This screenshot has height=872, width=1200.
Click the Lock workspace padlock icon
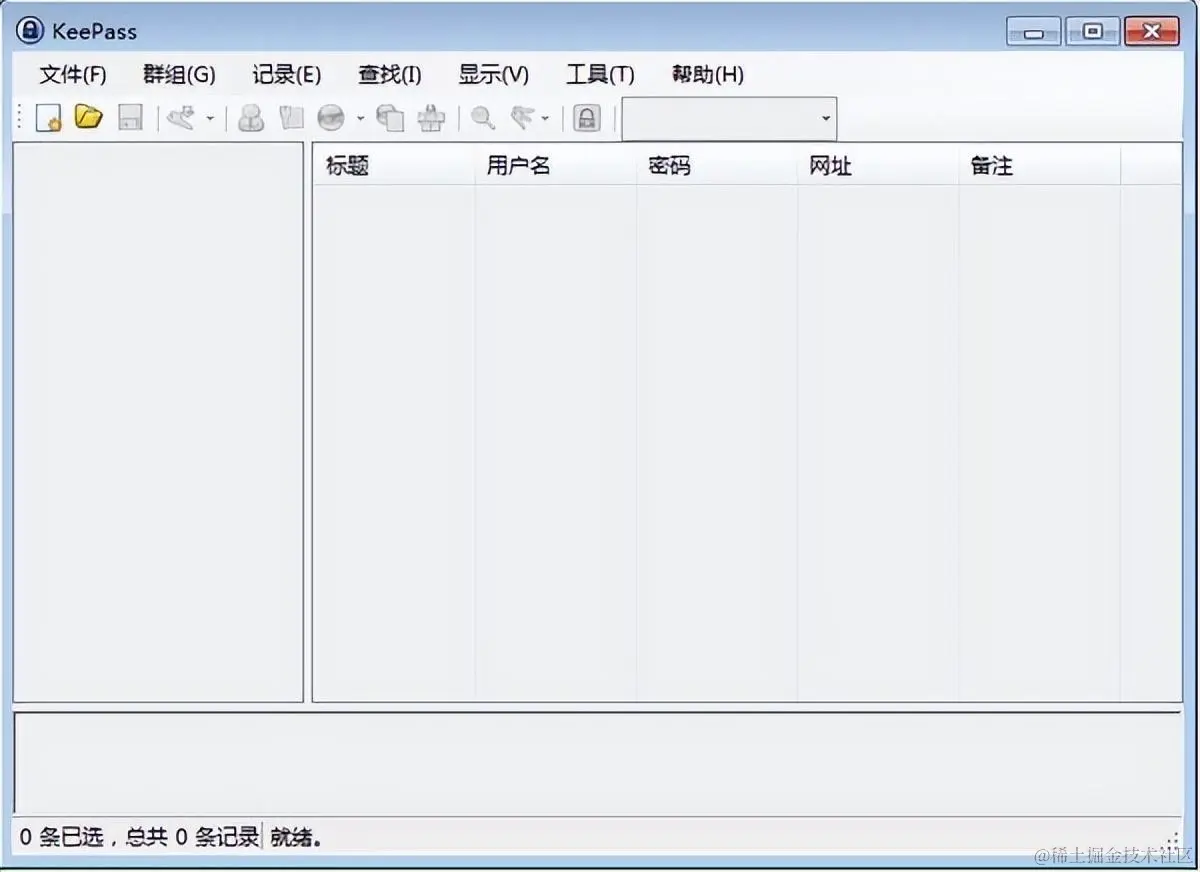(587, 118)
